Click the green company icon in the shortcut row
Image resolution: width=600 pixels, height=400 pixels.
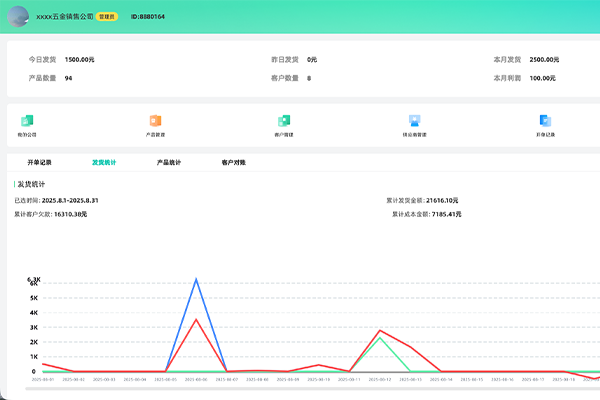pyautogui.click(x=25, y=121)
